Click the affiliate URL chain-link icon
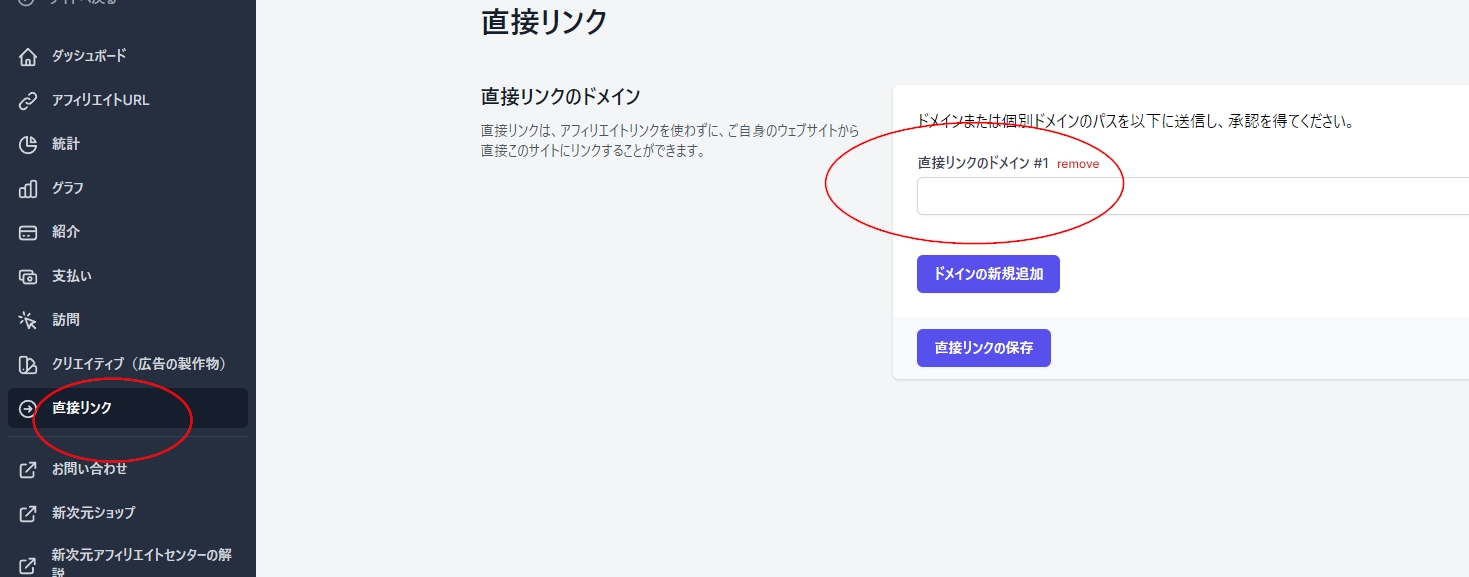This screenshot has width=1469, height=577. pyautogui.click(x=28, y=100)
